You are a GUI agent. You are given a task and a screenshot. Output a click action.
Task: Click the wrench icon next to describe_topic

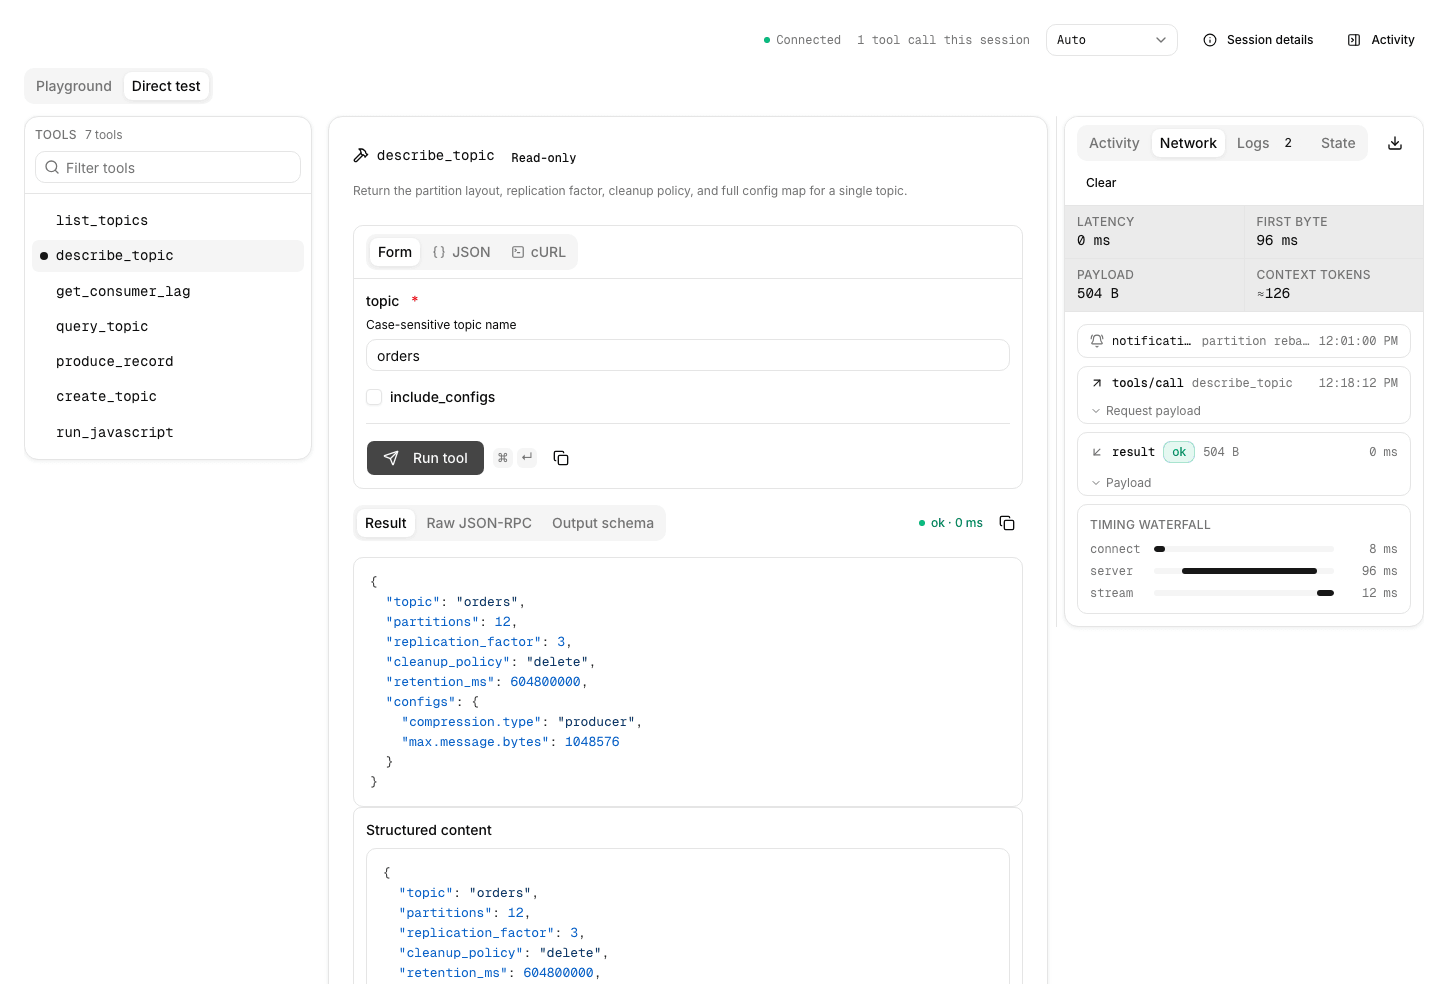pos(361,155)
